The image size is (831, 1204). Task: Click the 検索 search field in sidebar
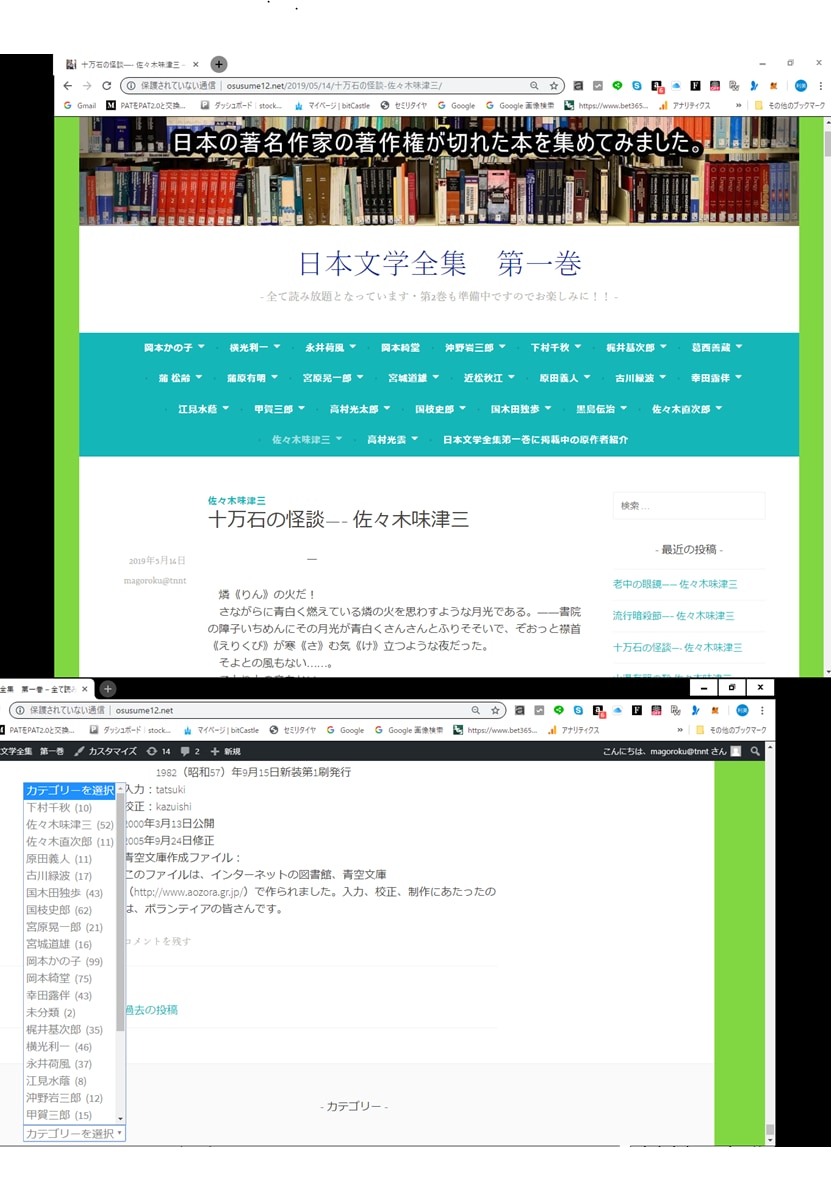(689, 506)
